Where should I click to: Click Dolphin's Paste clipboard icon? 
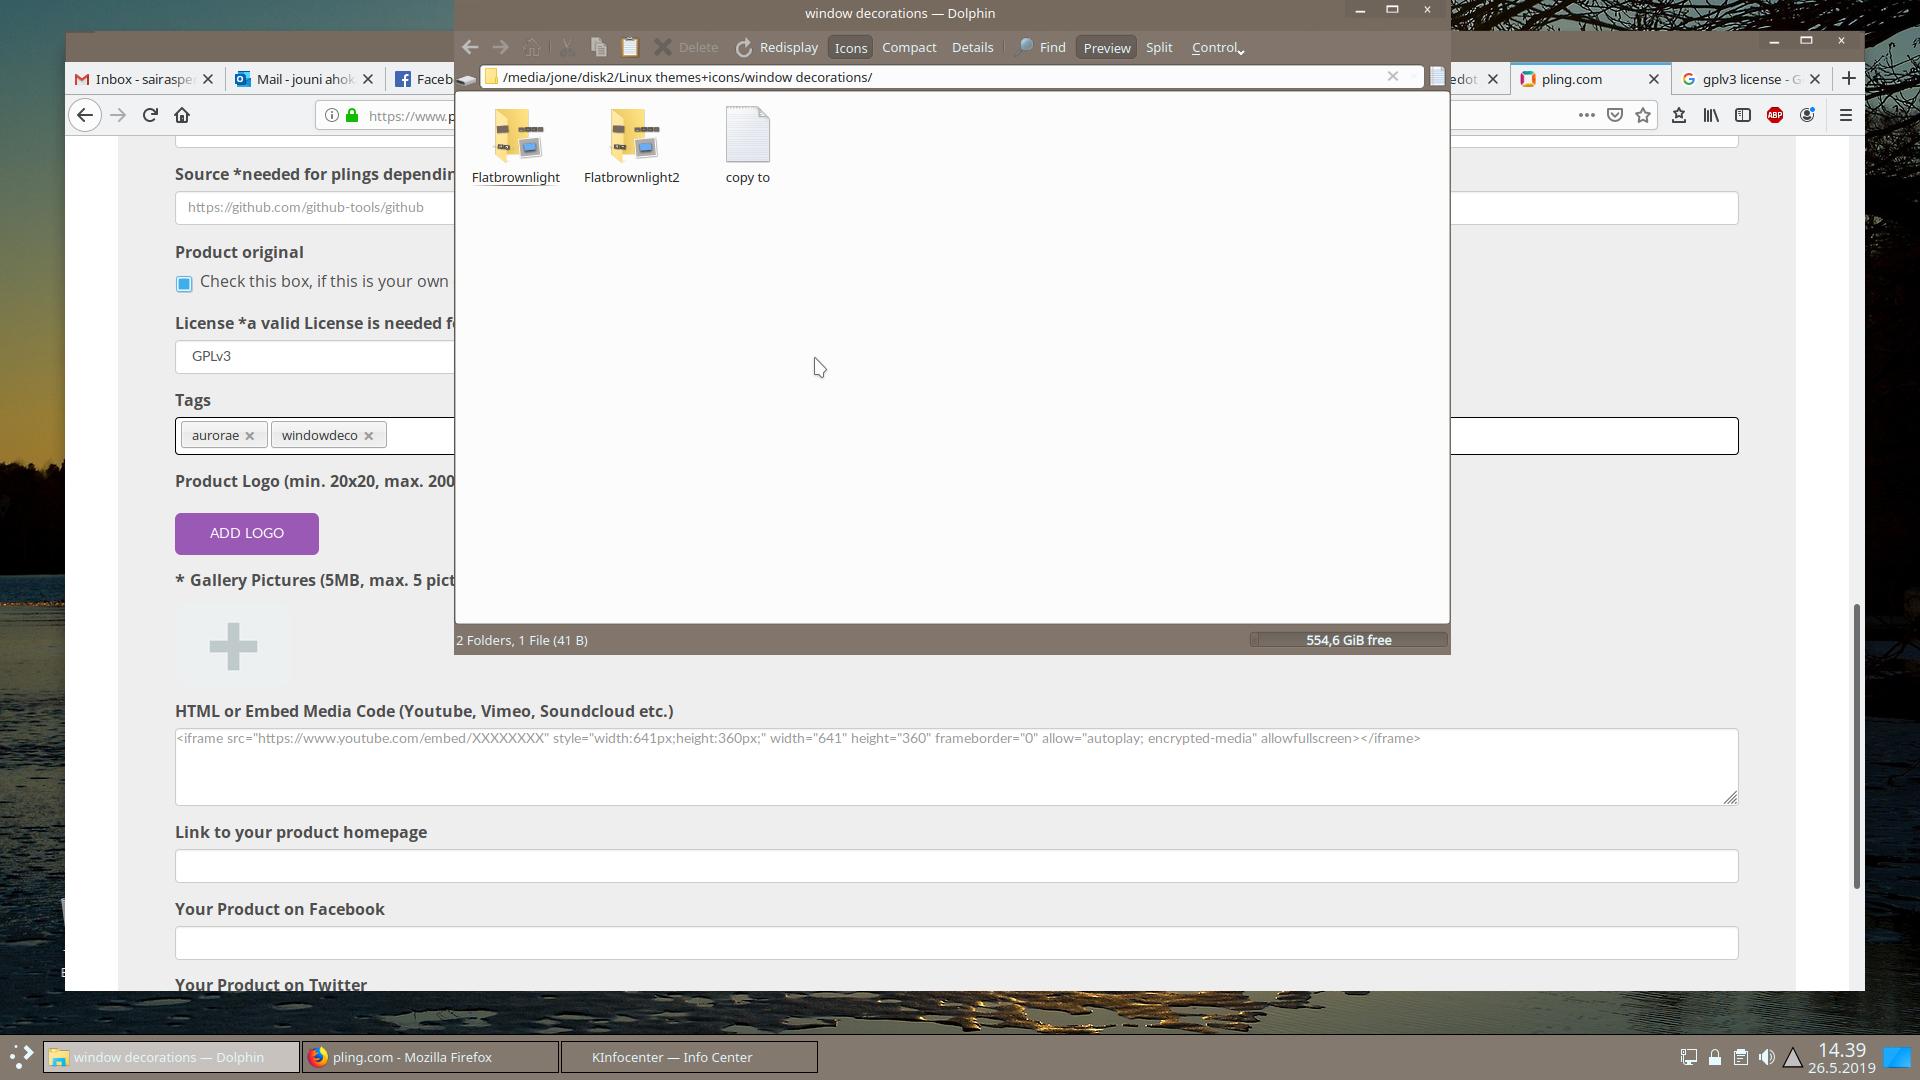pyautogui.click(x=629, y=47)
